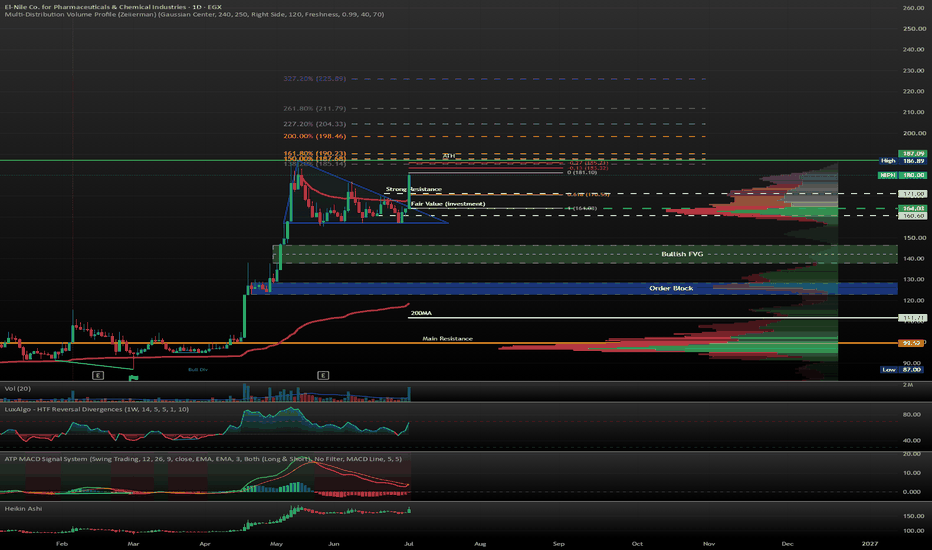This screenshot has width=932, height=550.
Task: Click the 1 (164.08) retracement label
Action: coord(582,208)
